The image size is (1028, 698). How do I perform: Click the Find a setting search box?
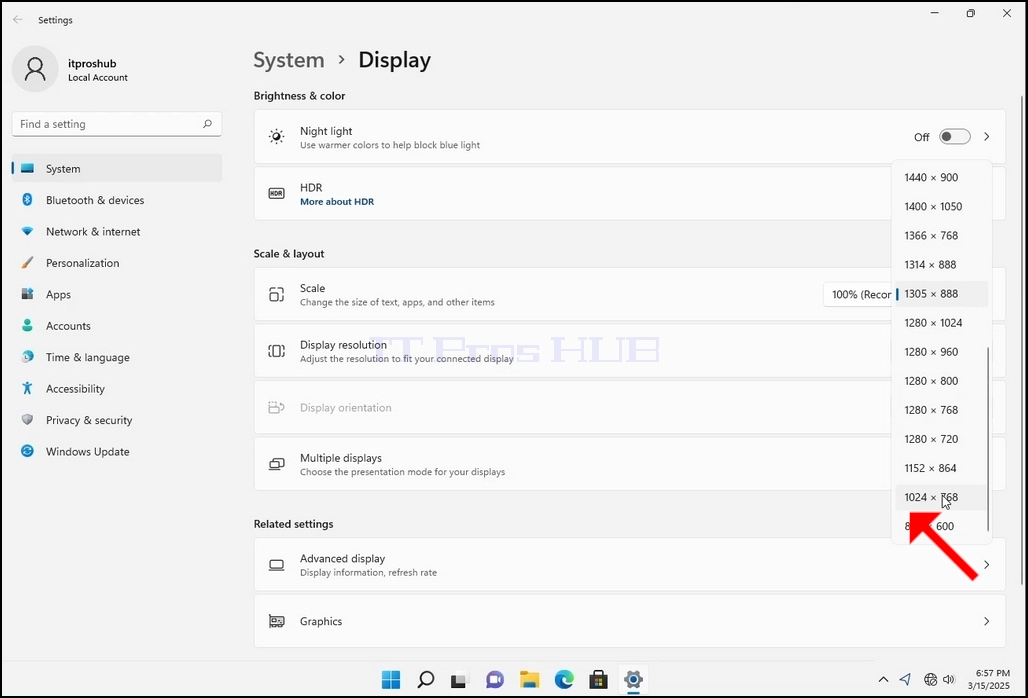(x=117, y=124)
